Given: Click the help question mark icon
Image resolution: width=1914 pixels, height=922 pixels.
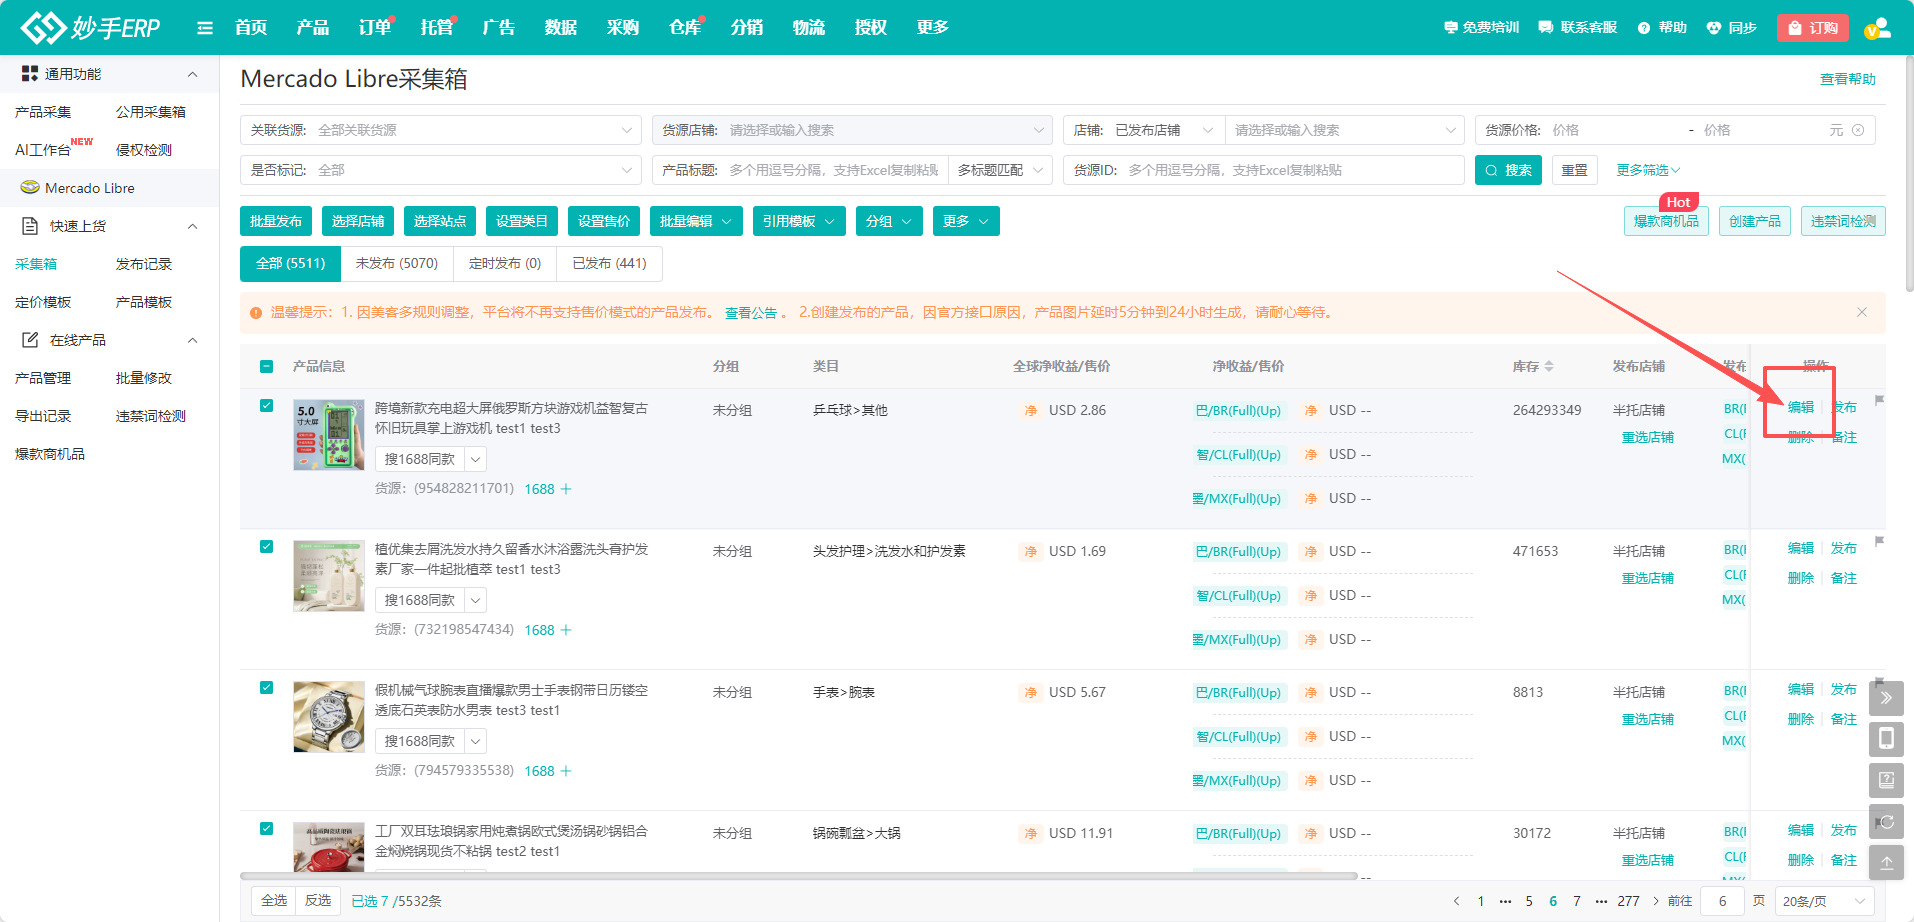Looking at the screenshot, I should coord(1644,28).
